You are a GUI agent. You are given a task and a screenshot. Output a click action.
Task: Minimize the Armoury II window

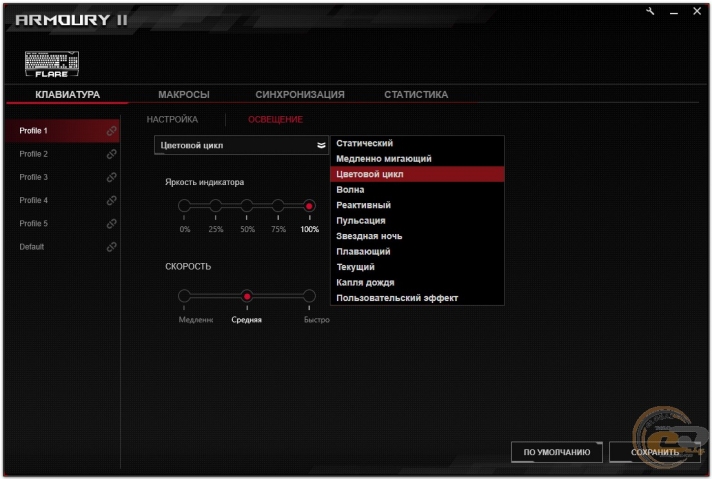[x=674, y=12]
